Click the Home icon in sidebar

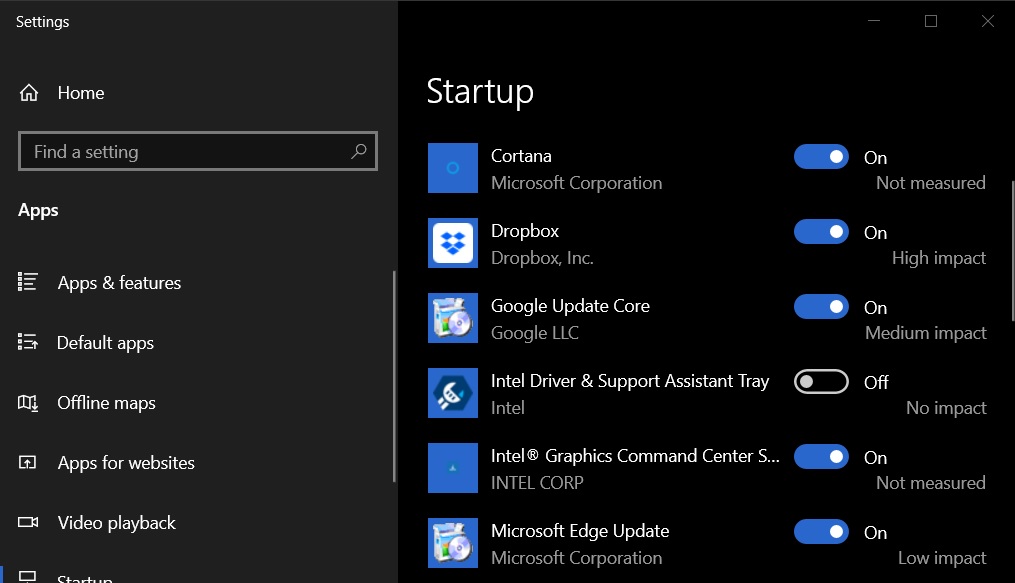(x=29, y=93)
